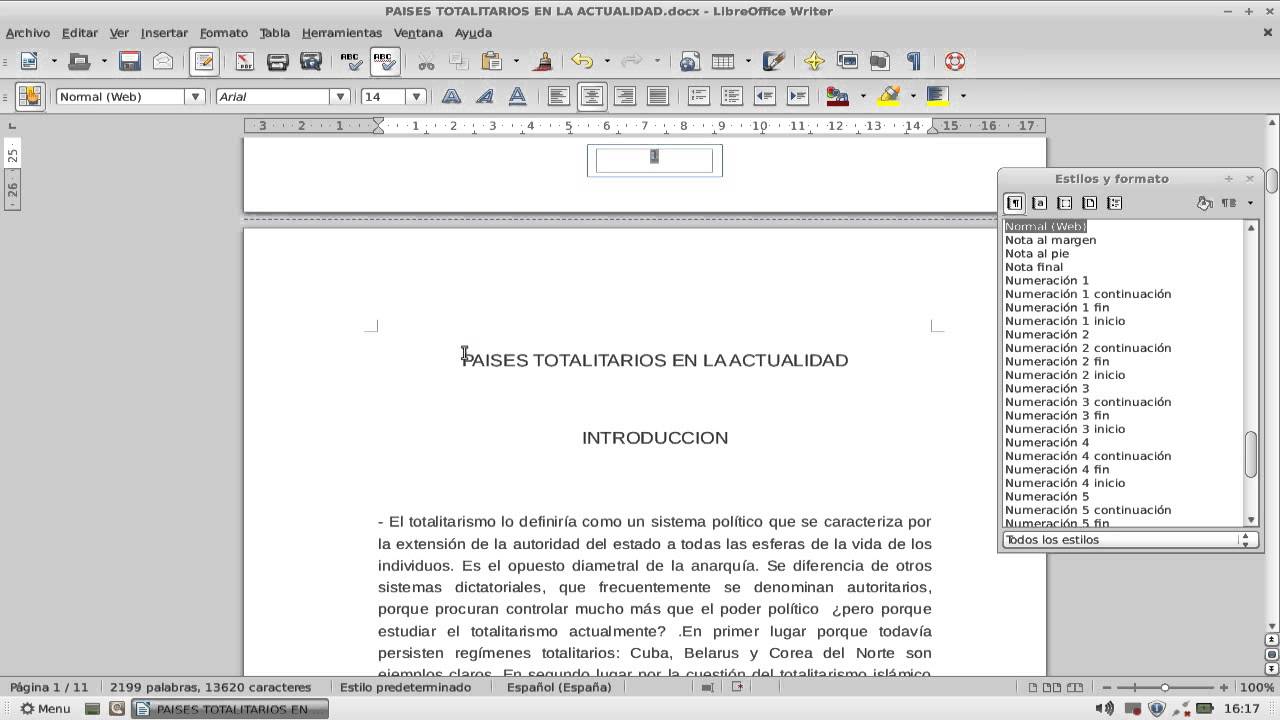Screen dimensions: 1280x720
Task: Open the Herramientas menu
Action: 342,33
